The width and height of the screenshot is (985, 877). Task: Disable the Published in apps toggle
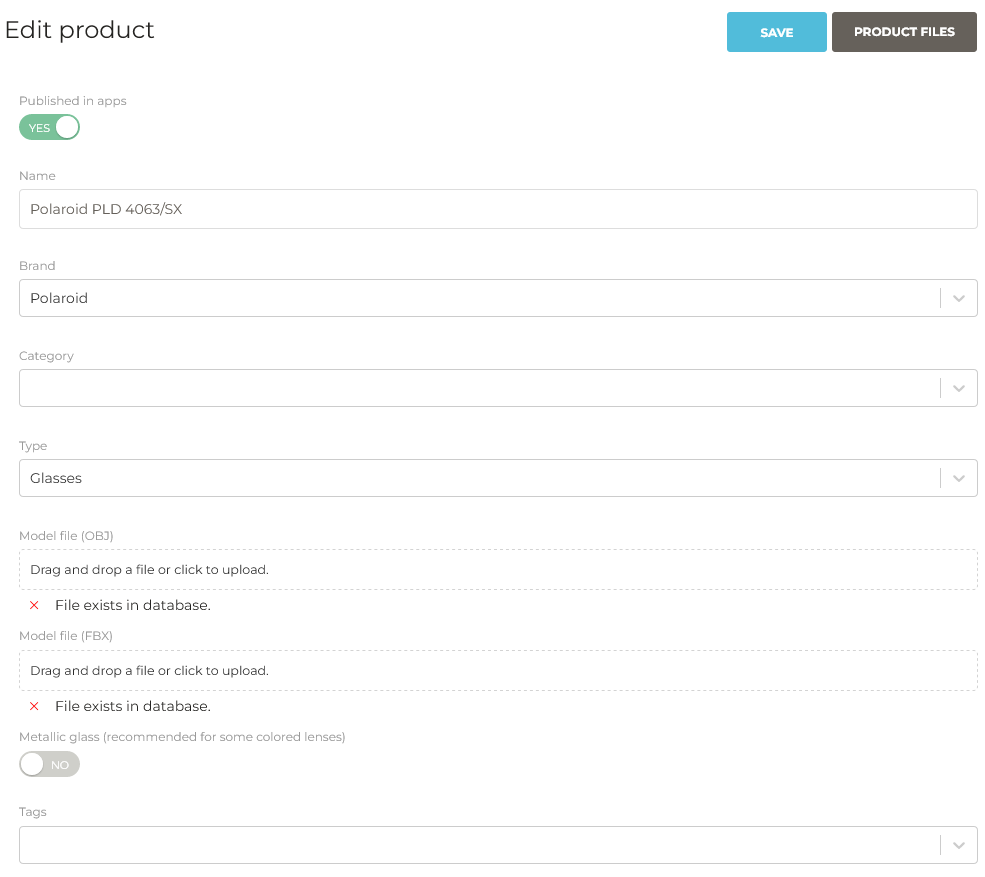coord(49,127)
